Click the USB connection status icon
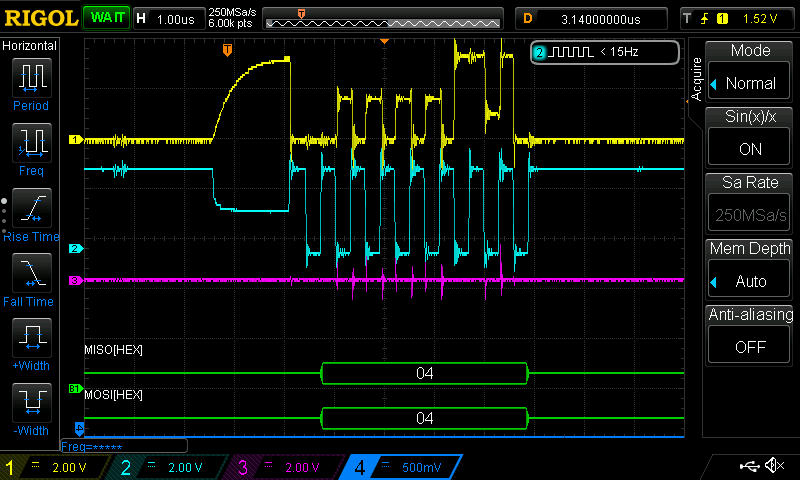The image size is (800, 480). (x=748, y=465)
